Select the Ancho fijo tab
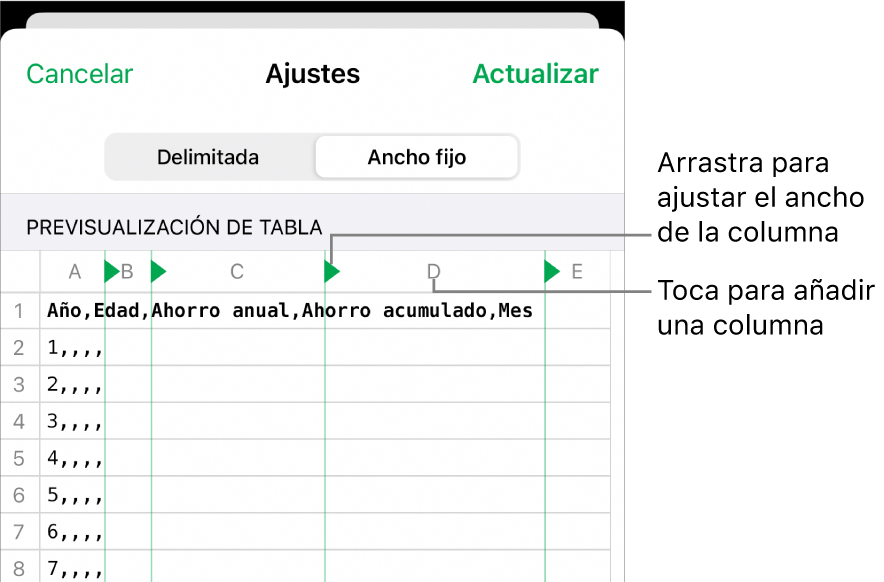This screenshot has width=884, height=582. point(417,157)
